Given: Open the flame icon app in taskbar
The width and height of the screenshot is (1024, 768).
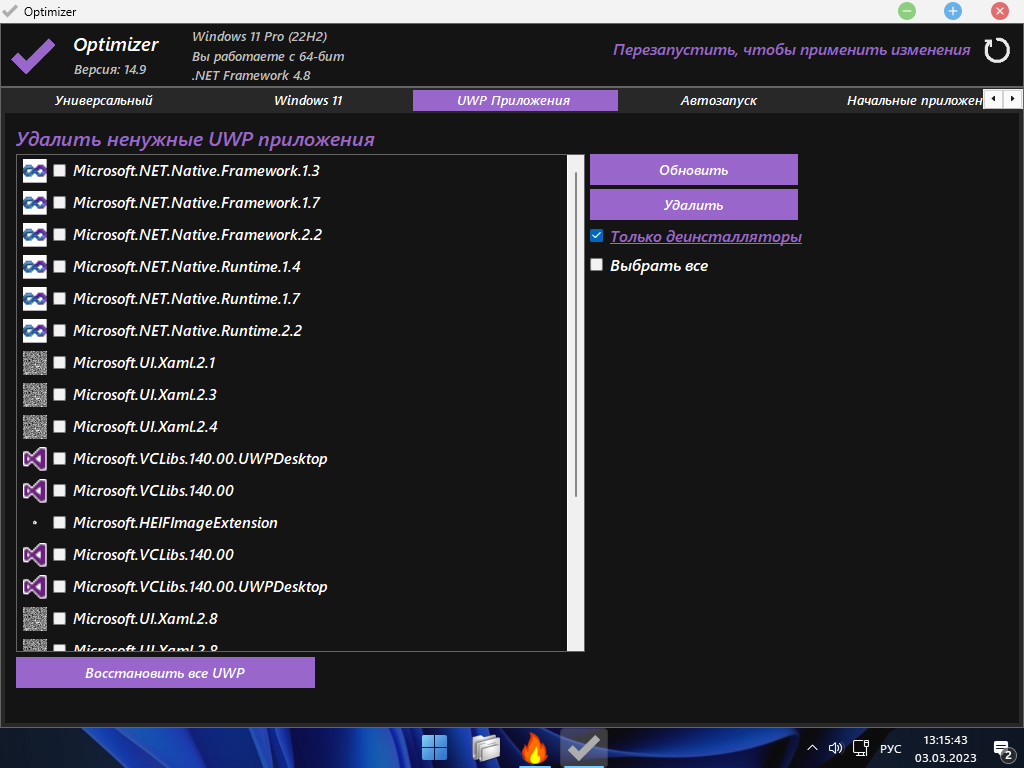Looking at the screenshot, I should pos(534,748).
